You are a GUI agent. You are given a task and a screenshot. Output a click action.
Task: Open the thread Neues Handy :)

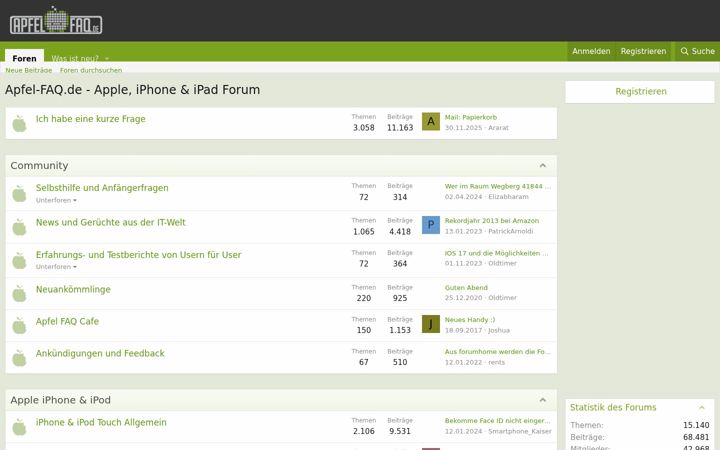(x=470, y=320)
